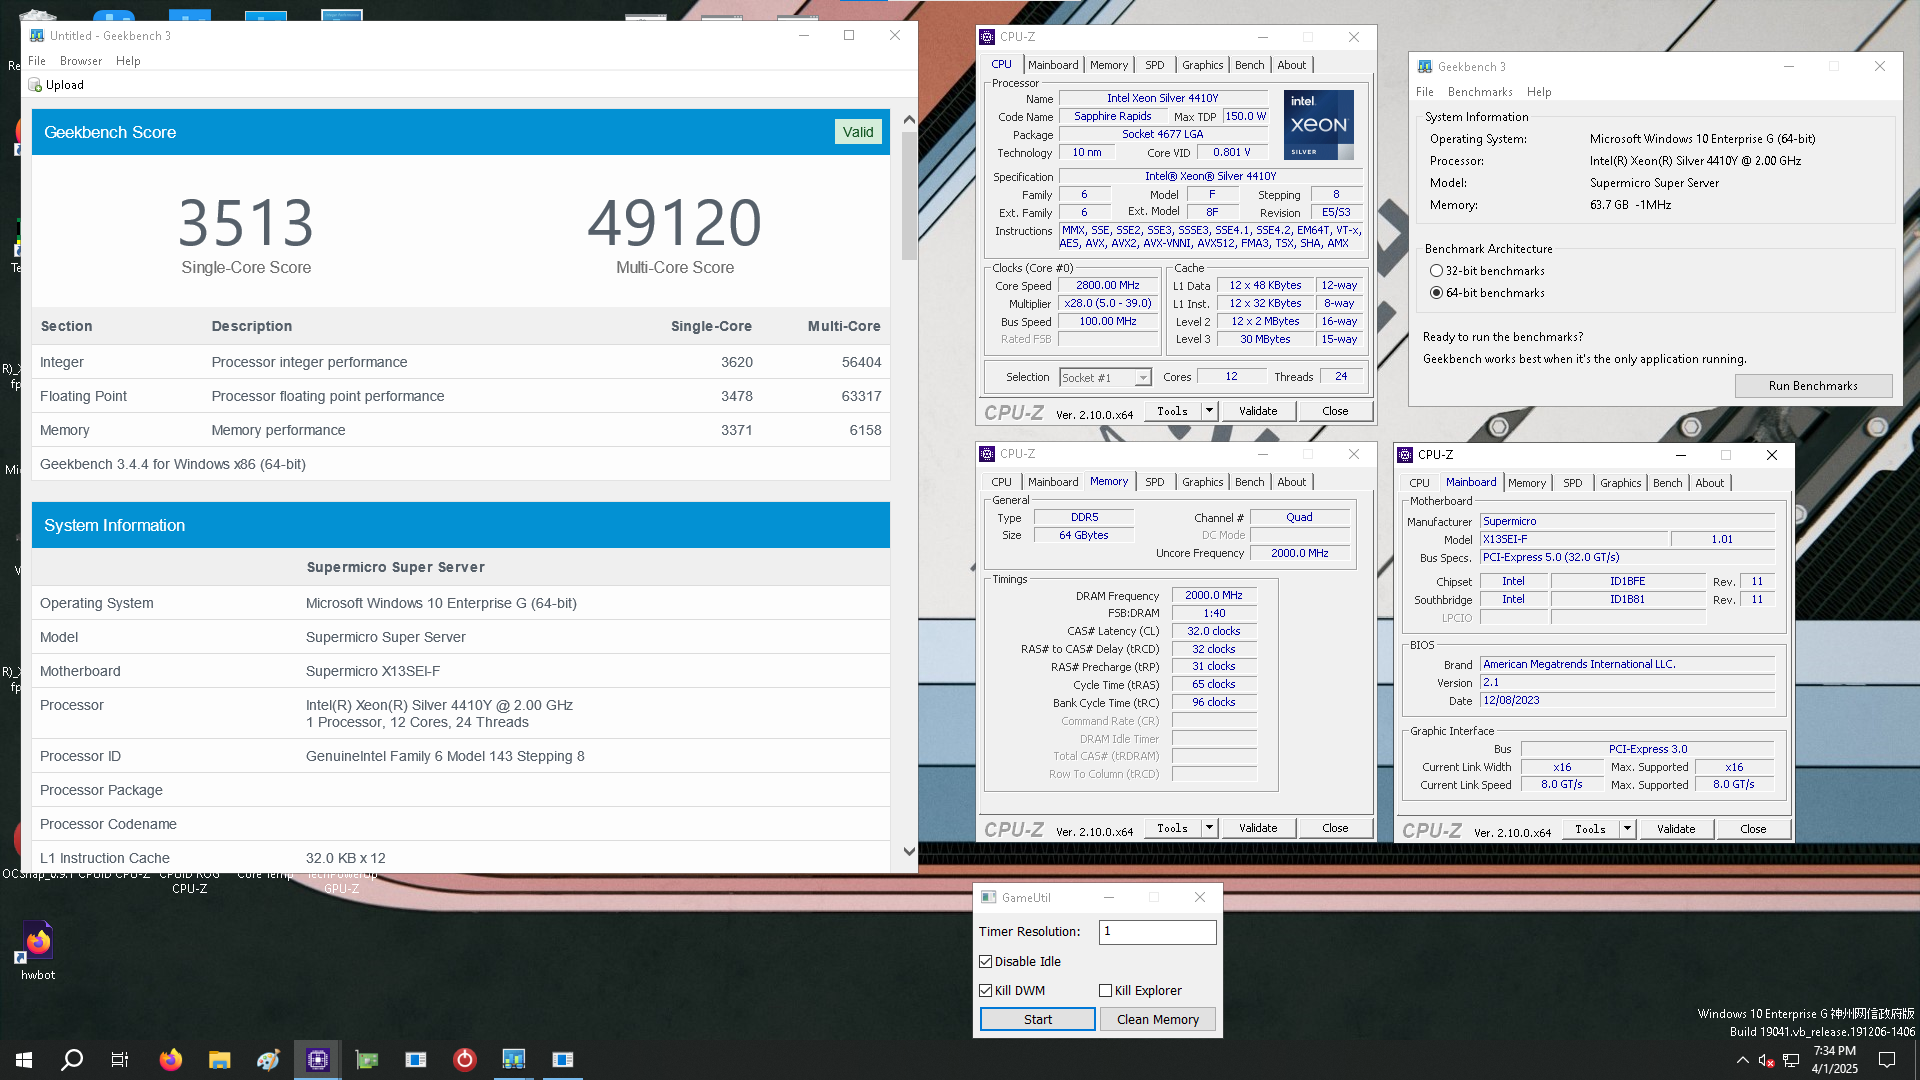This screenshot has height=1080, width=1920.
Task: Open the Browser menu in Geekbench results
Action: click(81, 61)
